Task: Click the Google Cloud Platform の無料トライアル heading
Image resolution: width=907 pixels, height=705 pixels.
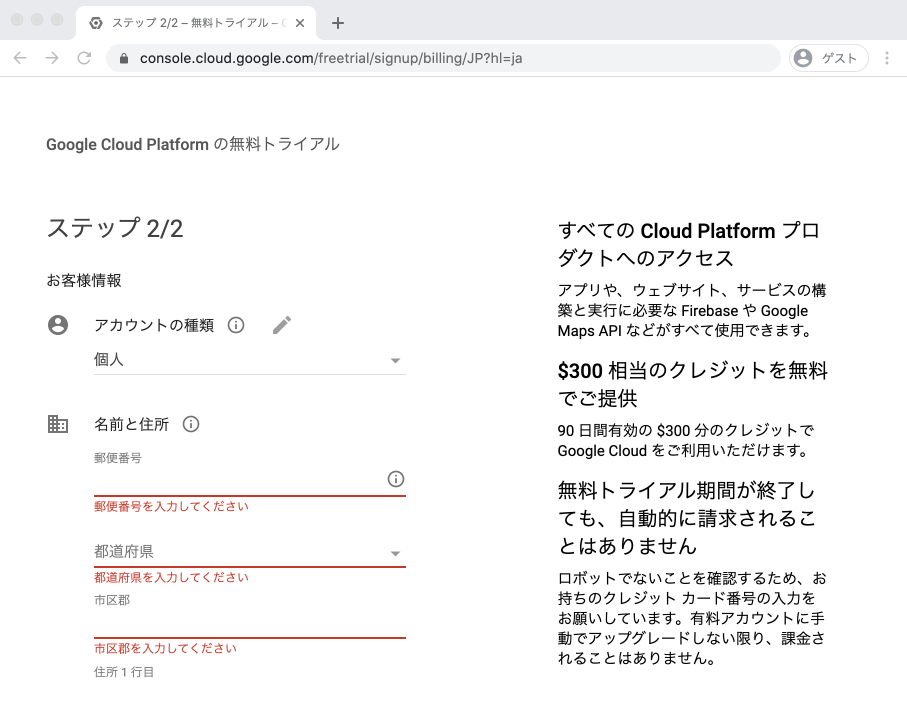Action: click(193, 144)
